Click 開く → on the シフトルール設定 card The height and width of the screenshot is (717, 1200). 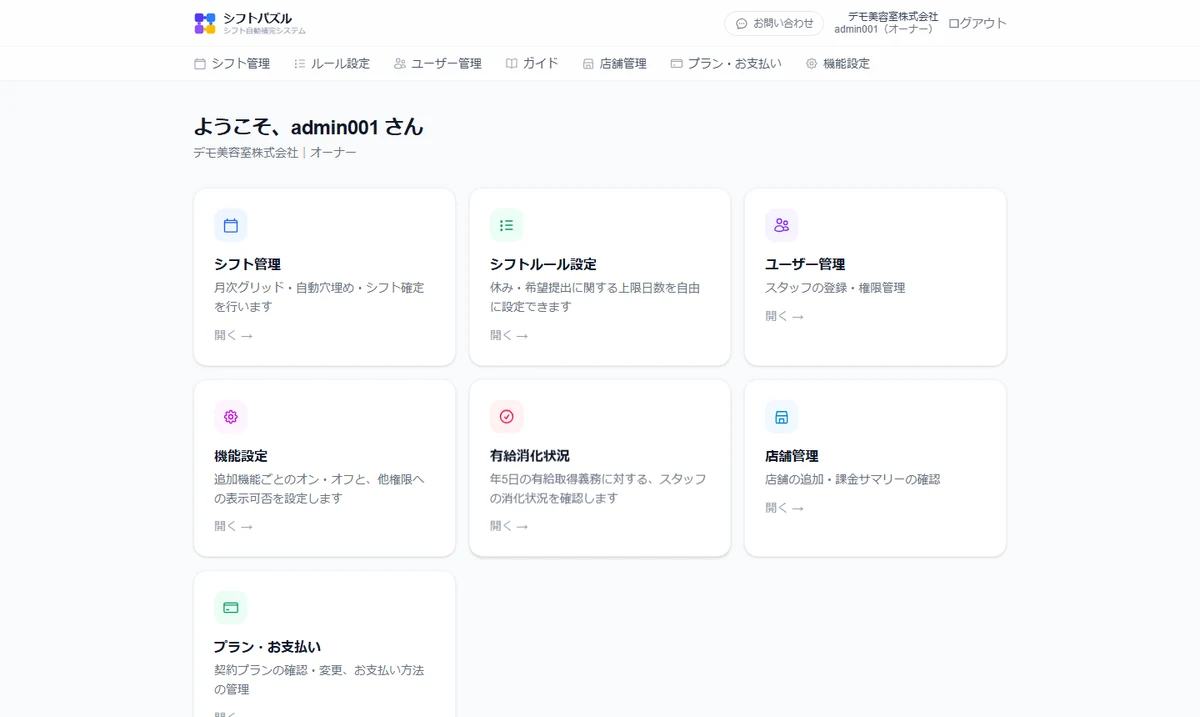click(x=509, y=335)
